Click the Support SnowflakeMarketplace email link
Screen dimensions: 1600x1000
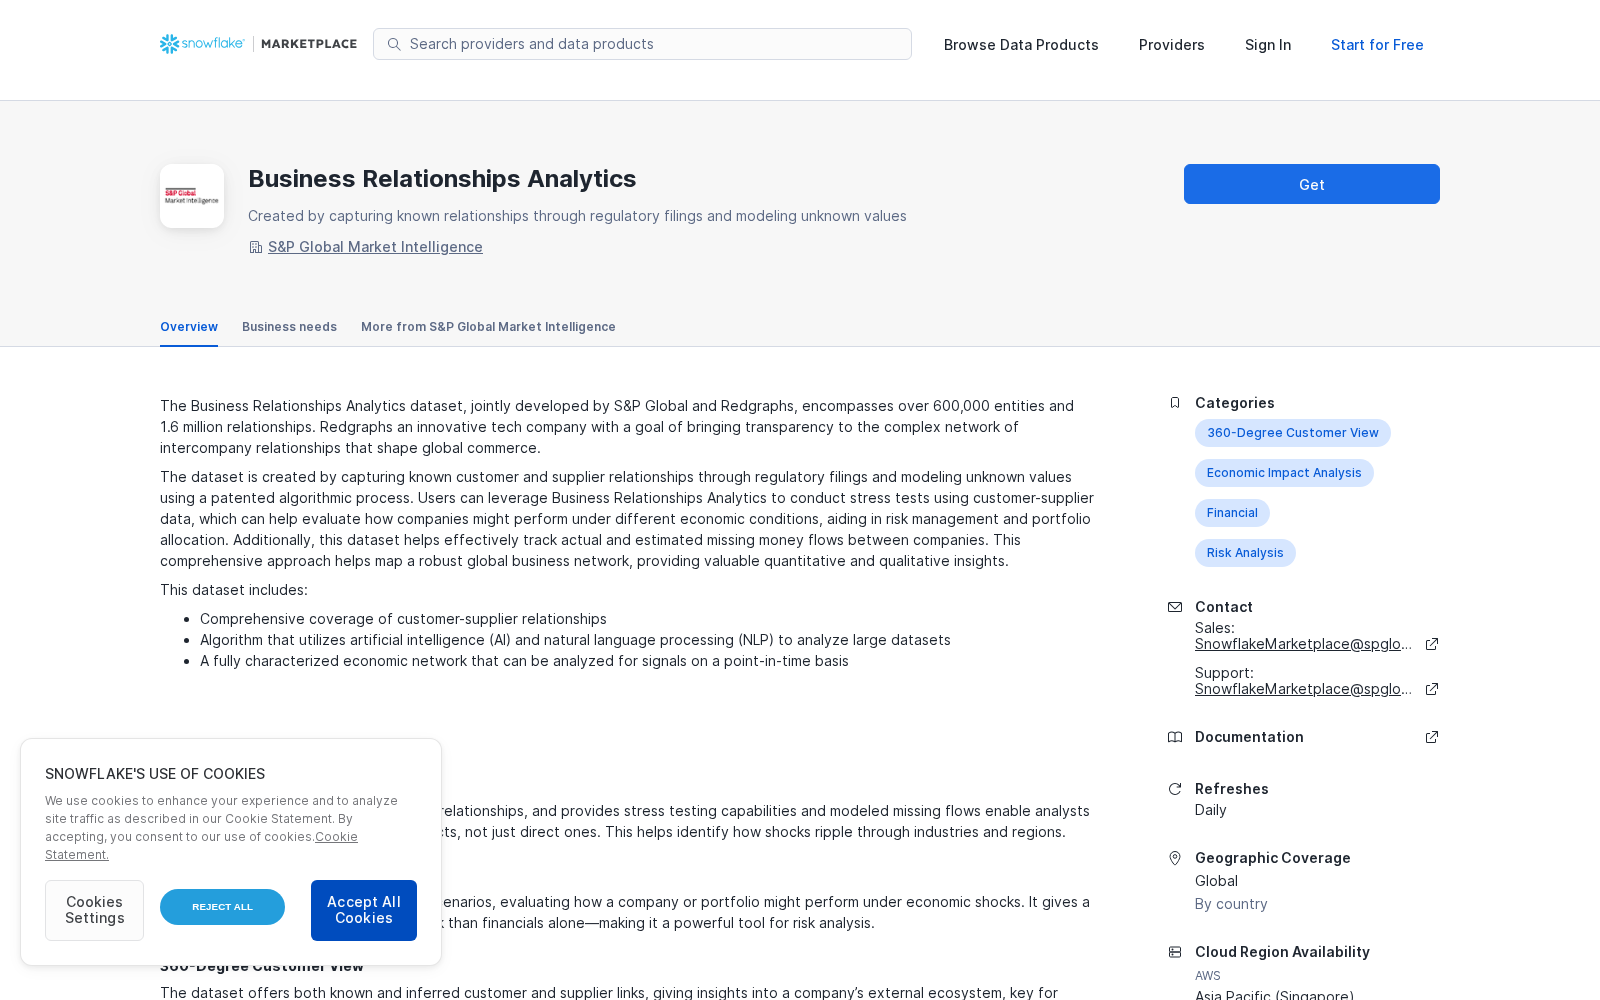coord(1303,689)
